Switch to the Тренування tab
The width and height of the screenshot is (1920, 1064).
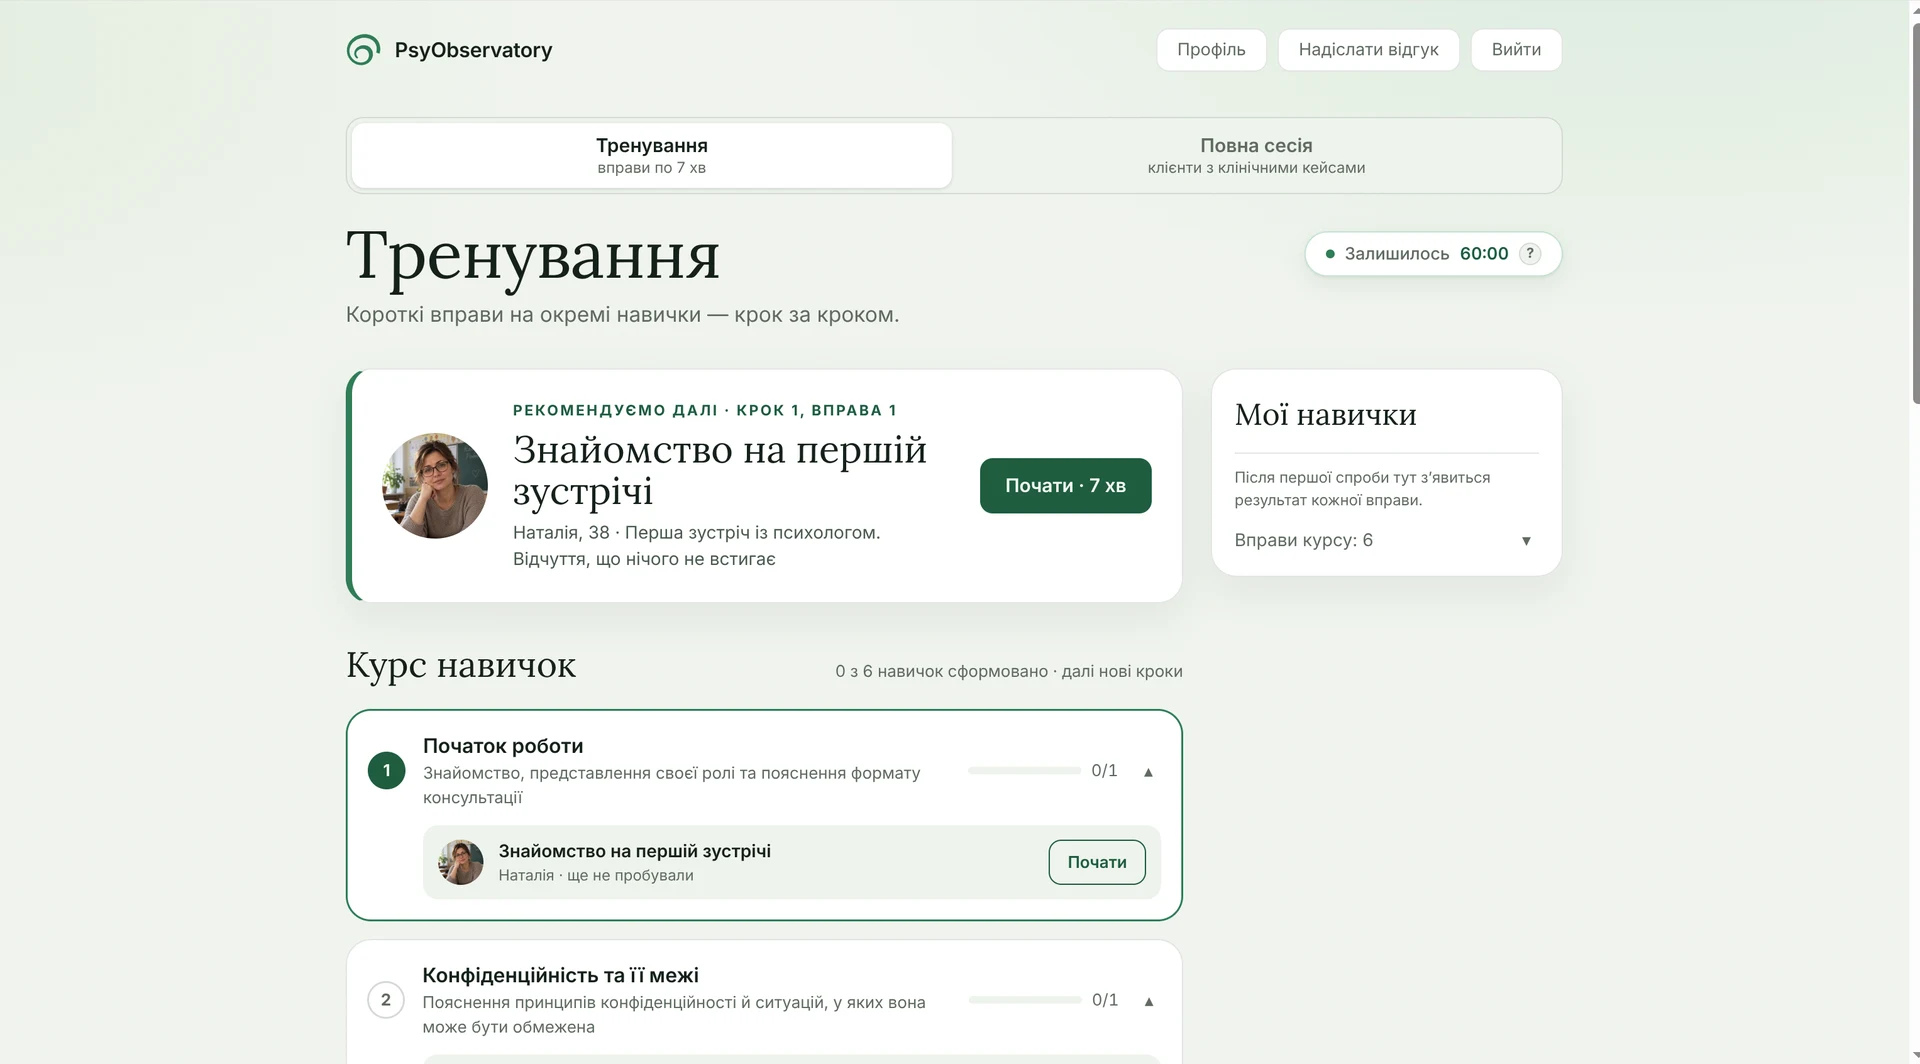point(652,155)
